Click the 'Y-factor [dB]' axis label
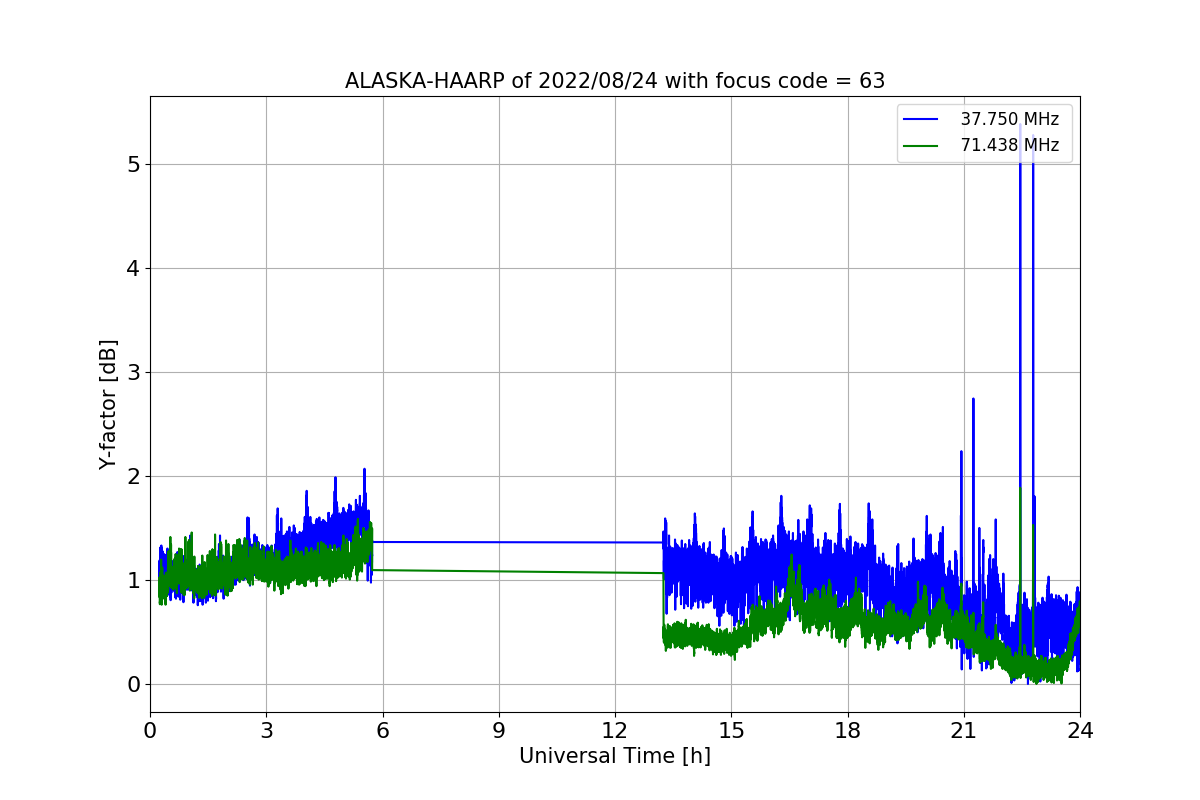This screenshot has height=800, width=1200. (x=108, y=405)
